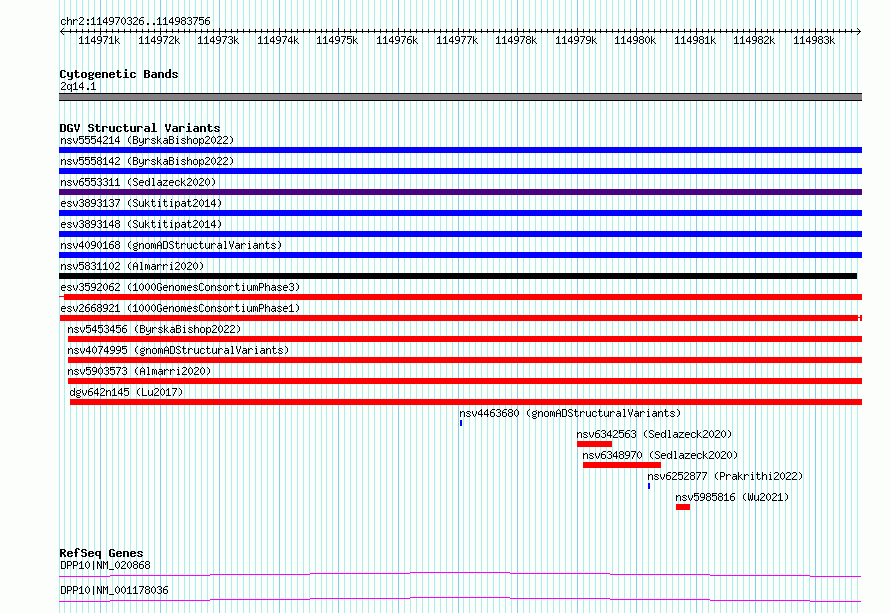Click the tiny blue marker under nsv6252877
Viewport: 890px width, 613px height.
coord(649,486)
